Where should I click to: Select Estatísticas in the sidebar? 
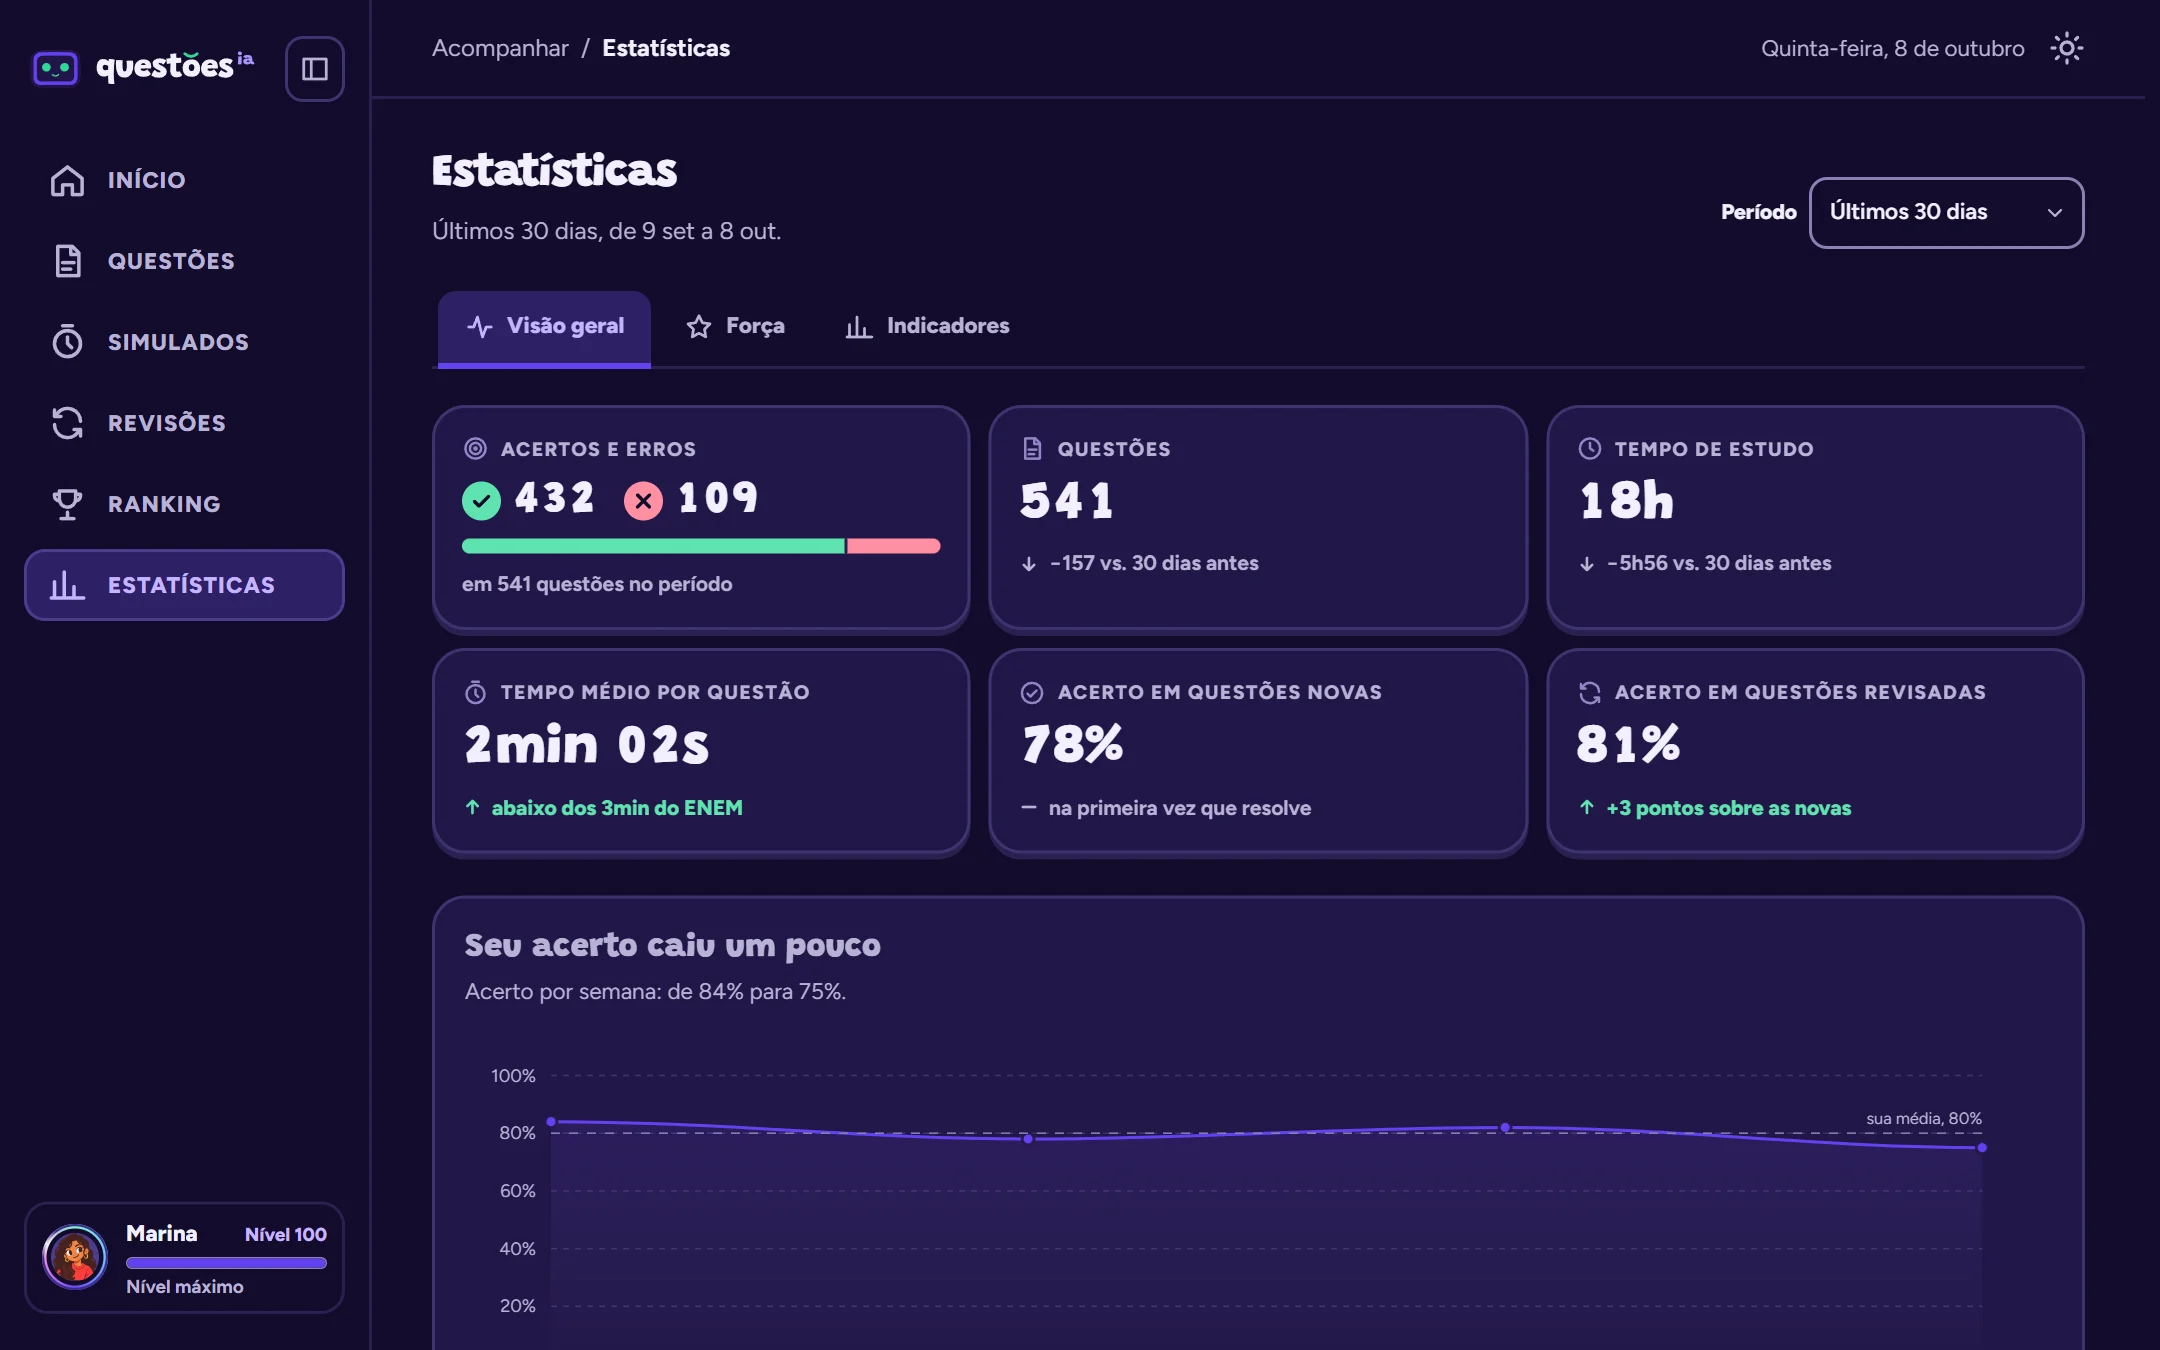tap(184, 585)
